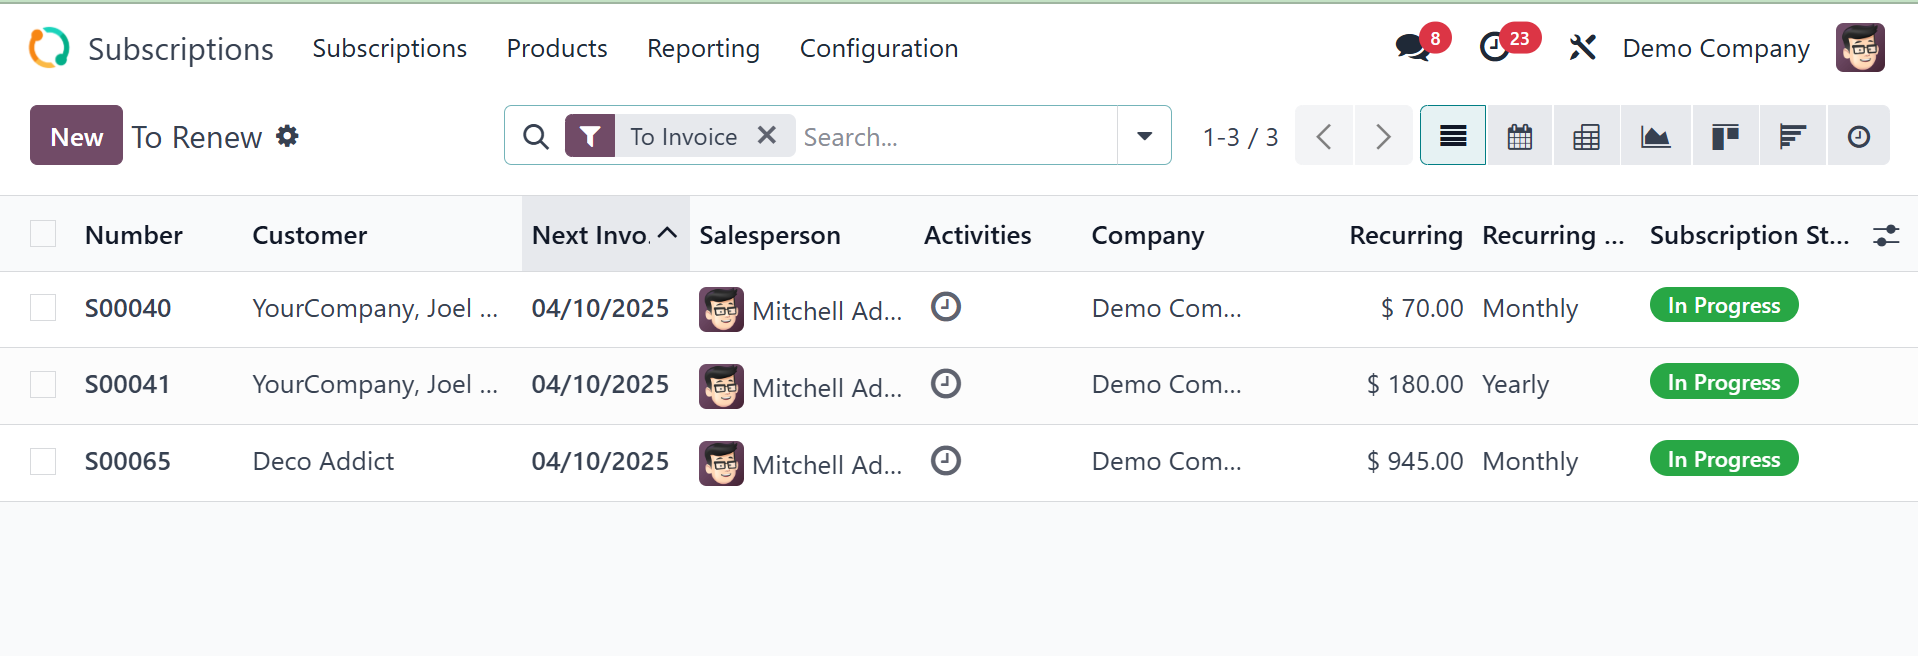Screen dimensions: 1918x656
Task: Sort by Customer column header
Action: pyautogui.click(x=310, y=235)
